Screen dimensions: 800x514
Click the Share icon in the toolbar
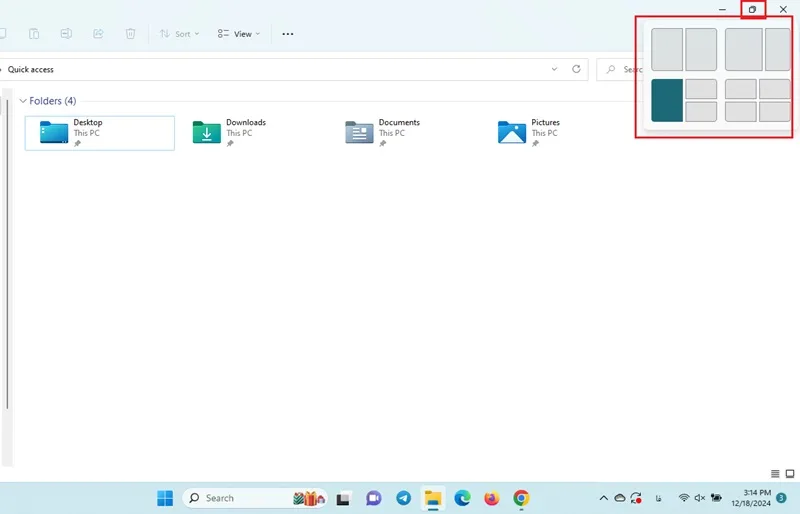click(98, 34)
